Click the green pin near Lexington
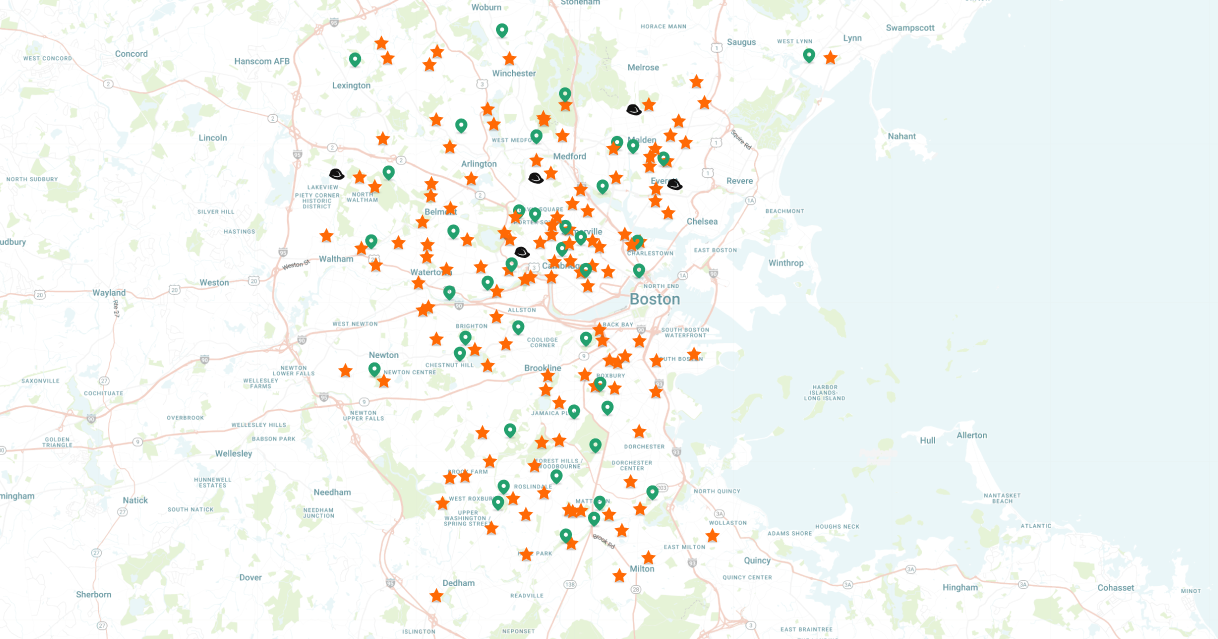This screenshot has height=639, width=1218. click(x=355, y=59)
